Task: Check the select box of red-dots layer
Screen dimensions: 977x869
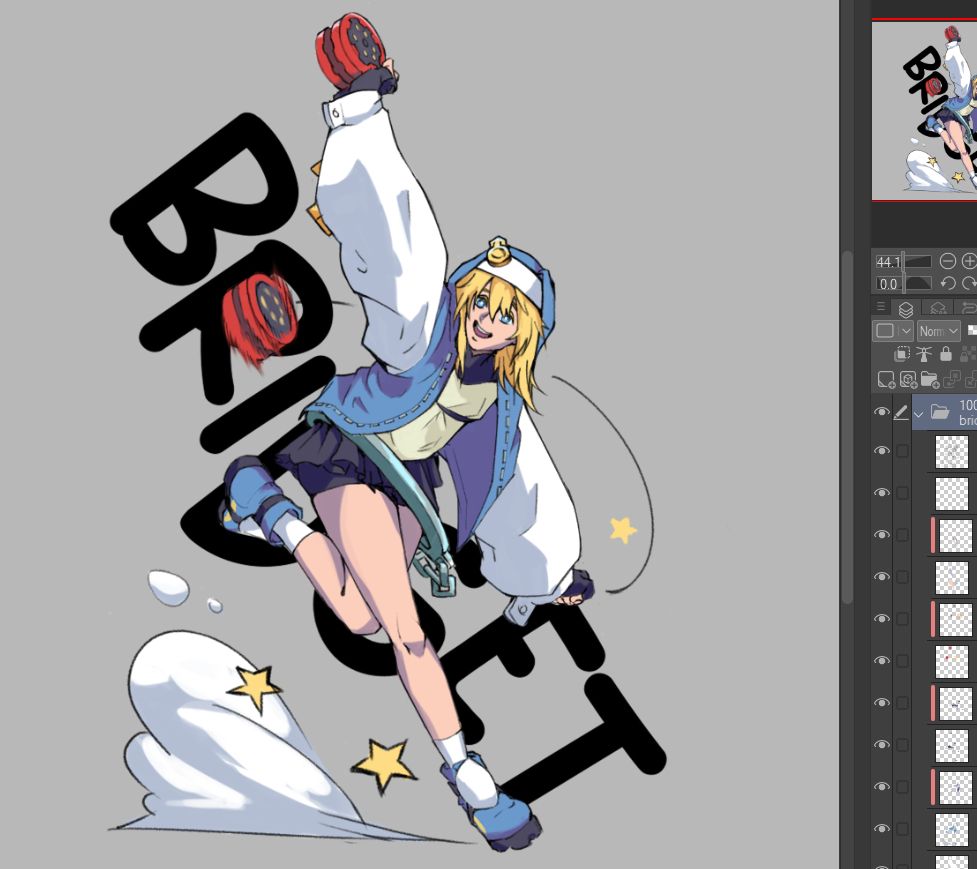Action: (x=902, y=661)
